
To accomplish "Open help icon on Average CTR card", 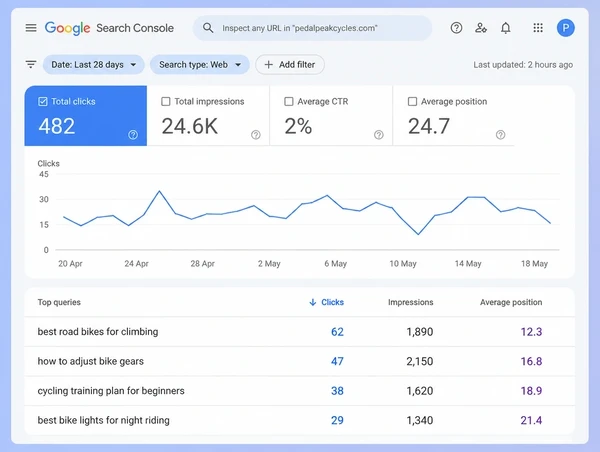I will 378,135.
